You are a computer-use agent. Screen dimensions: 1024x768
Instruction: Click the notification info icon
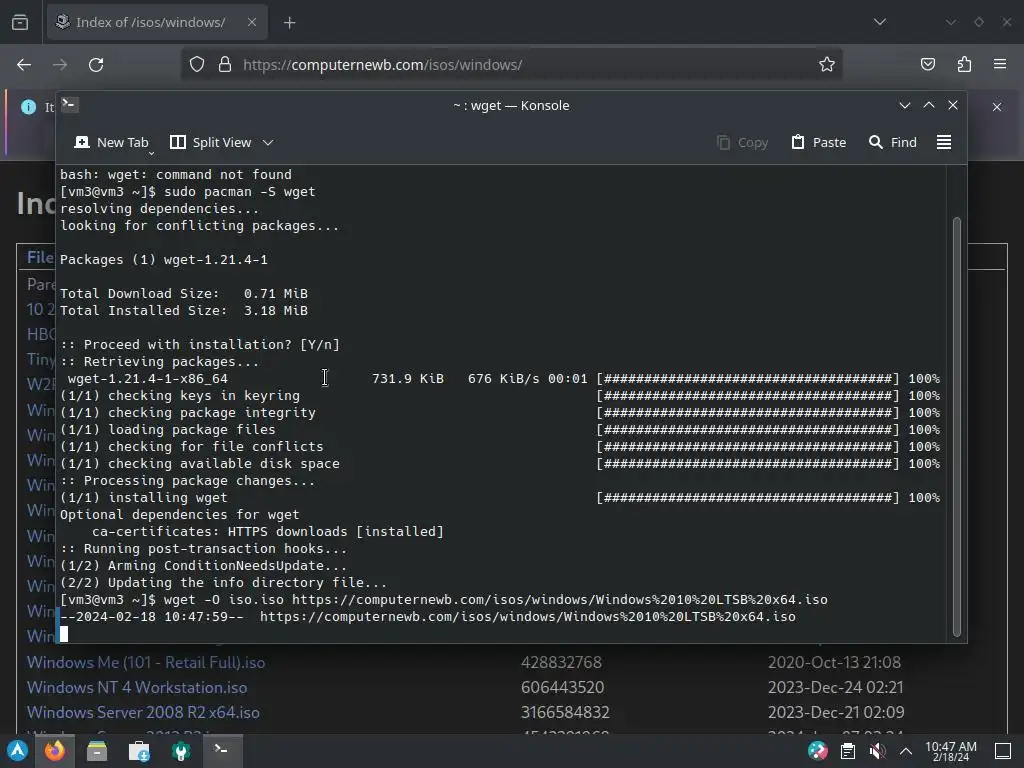click(28, 106)
